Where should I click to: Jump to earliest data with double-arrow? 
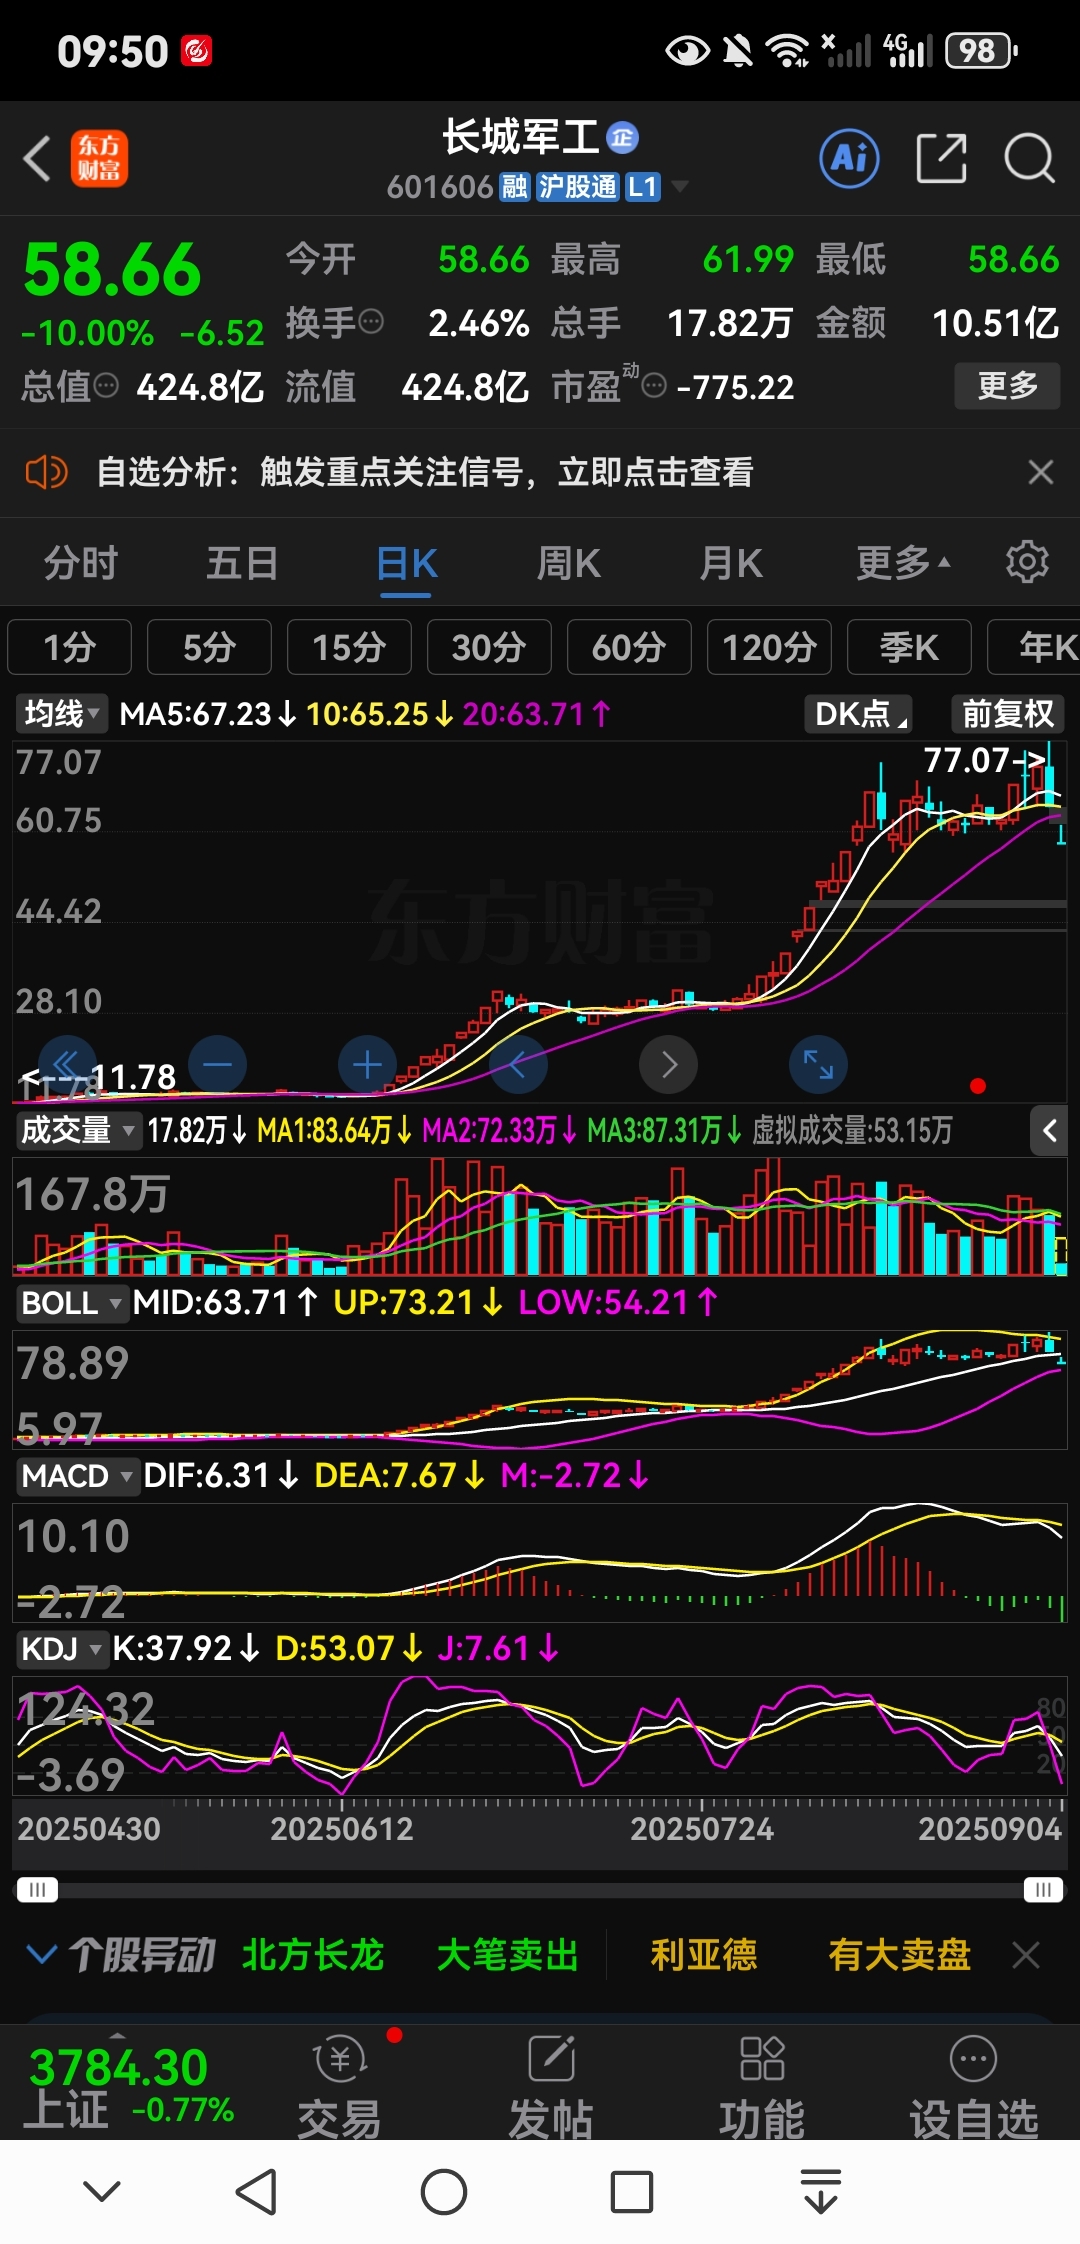[x=66, y=1064]
